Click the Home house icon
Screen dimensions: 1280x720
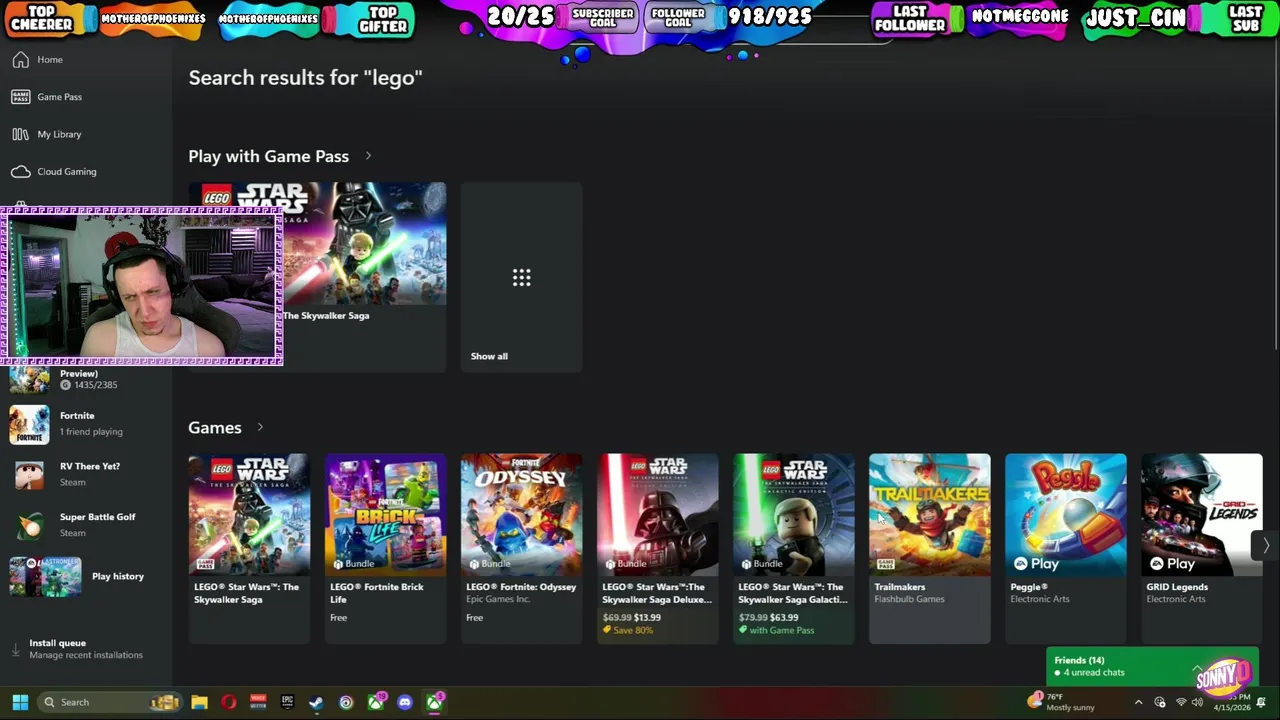pos(20,60)
